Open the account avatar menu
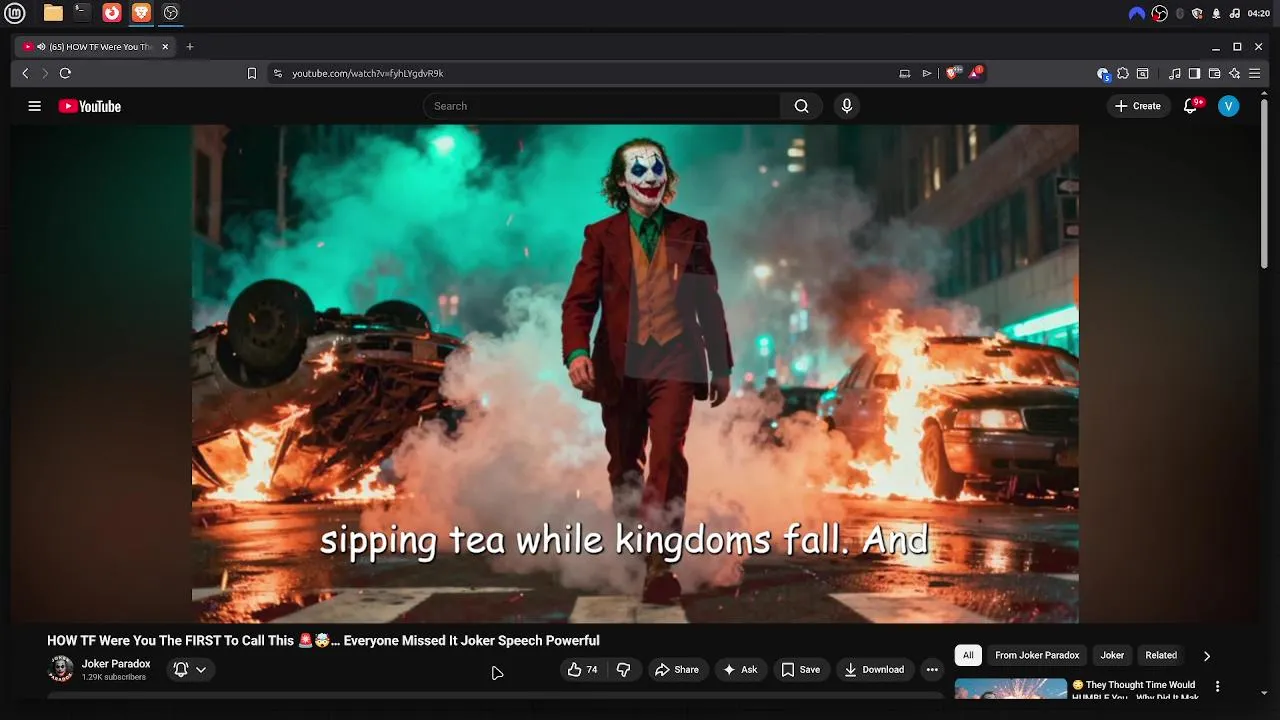The width and height of the screenshot is (1280, 720). [1229, 106]
